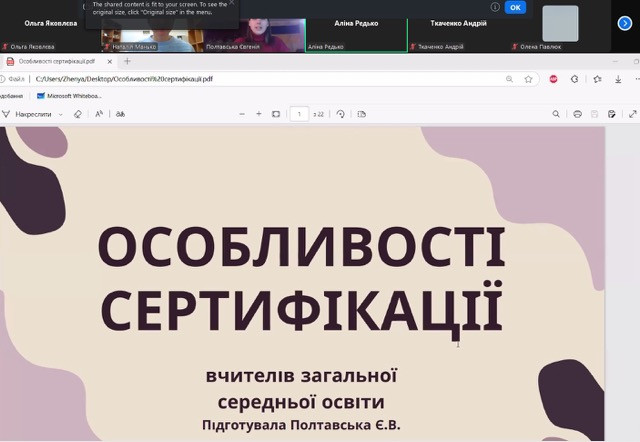Open the page view options icon
Screen dimensions: 640x442
(361, 114)
